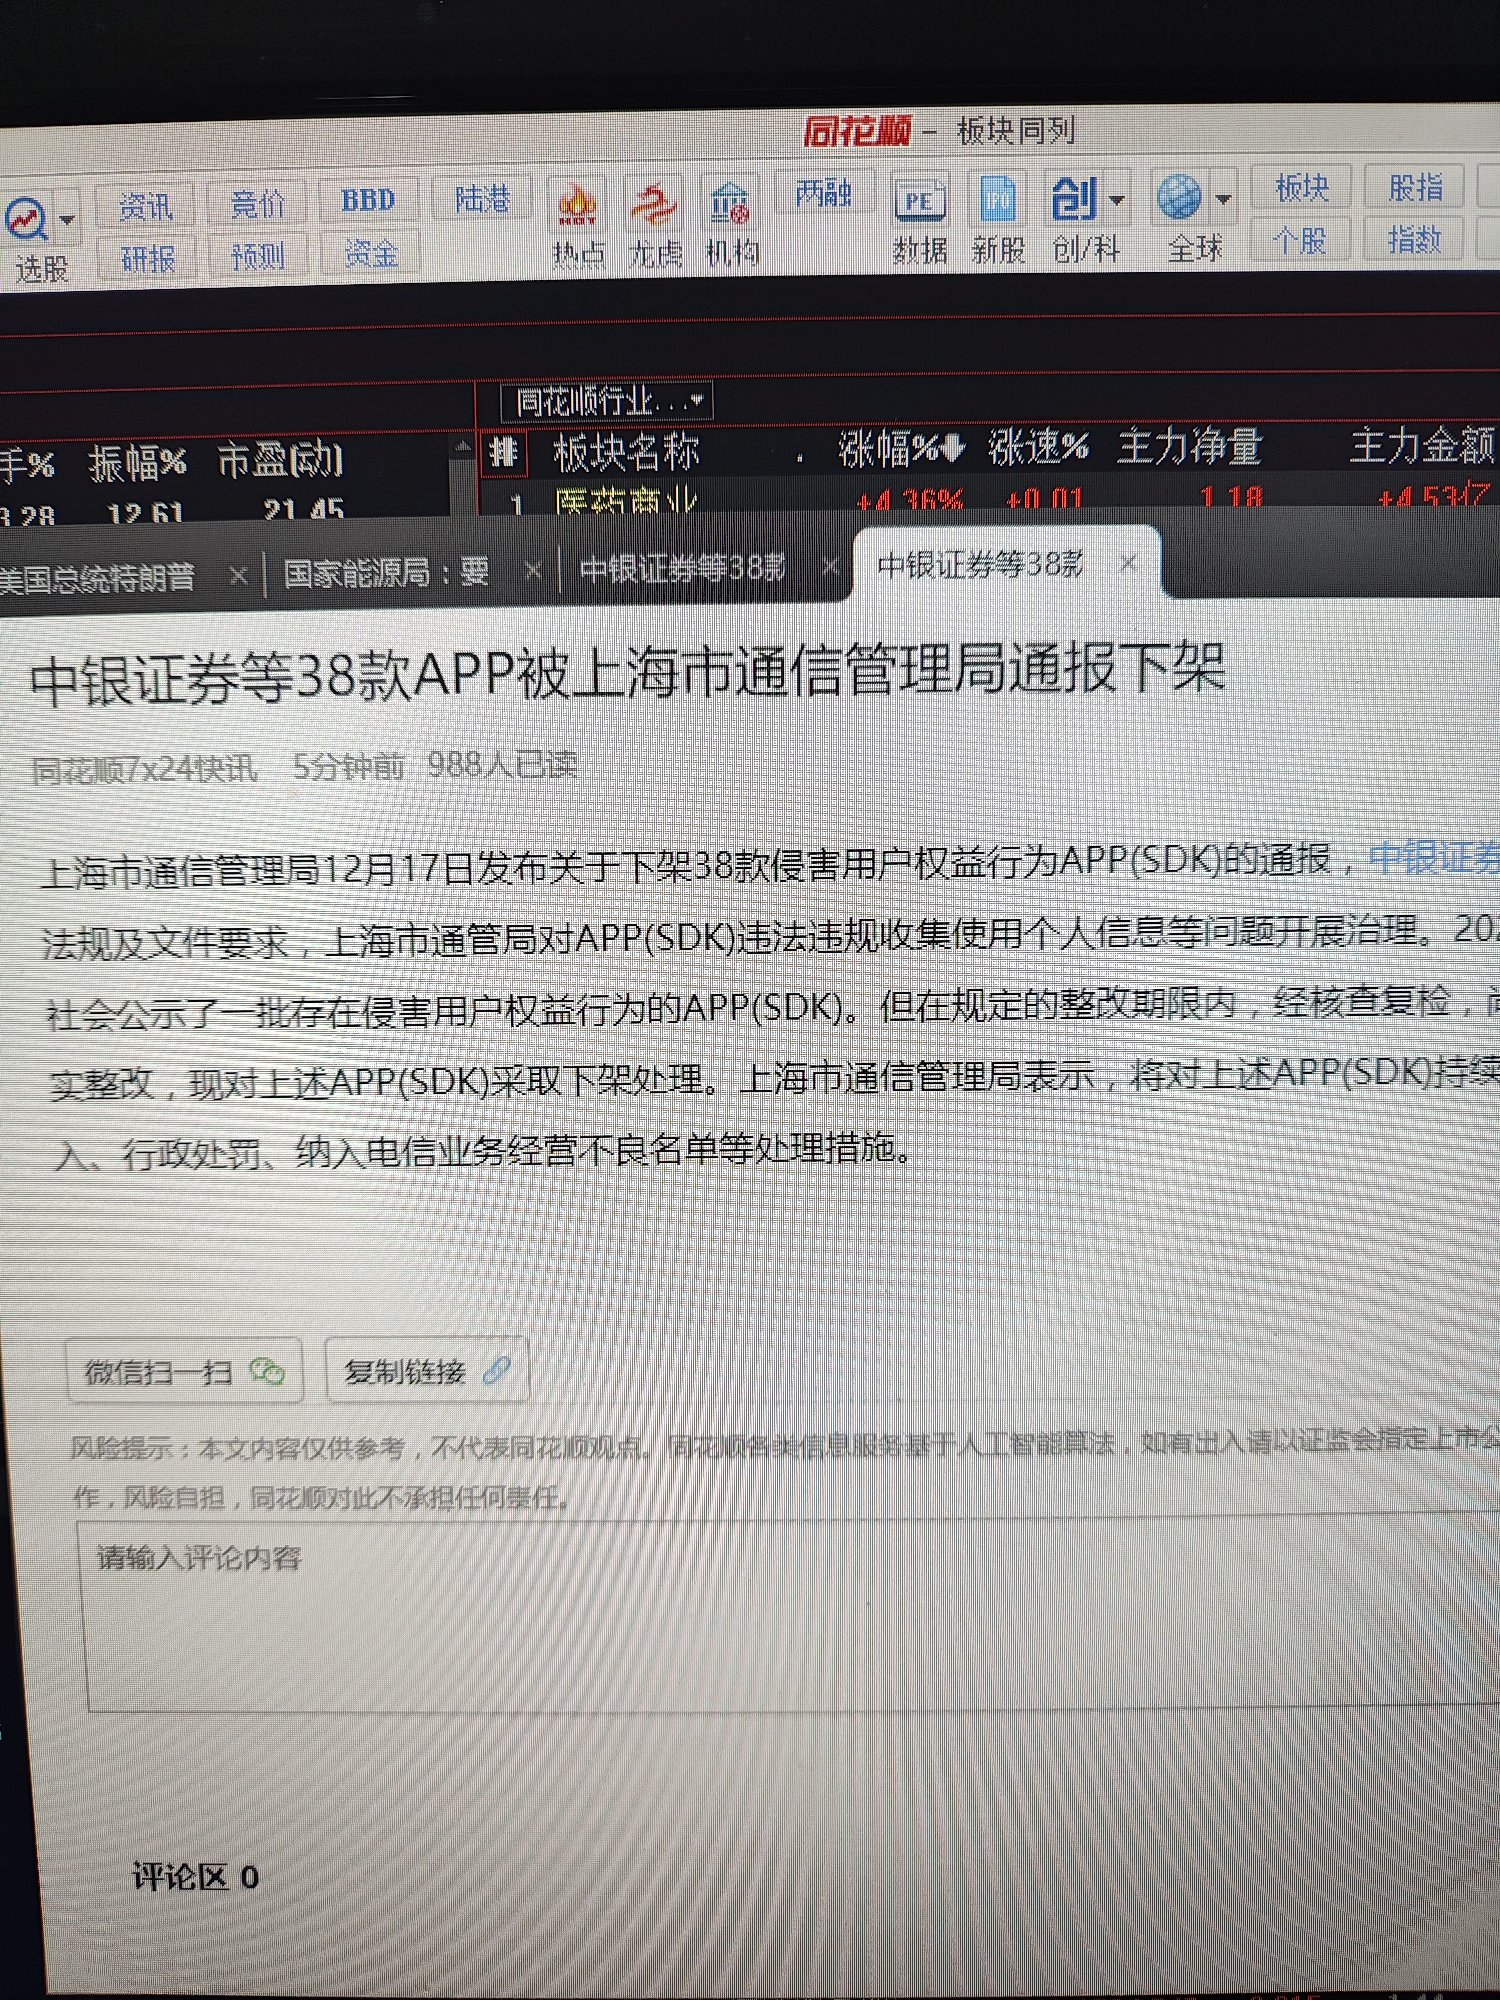Click the 988人已读 read count
The image size is (1500, 2000).
[x=502, y=765]
